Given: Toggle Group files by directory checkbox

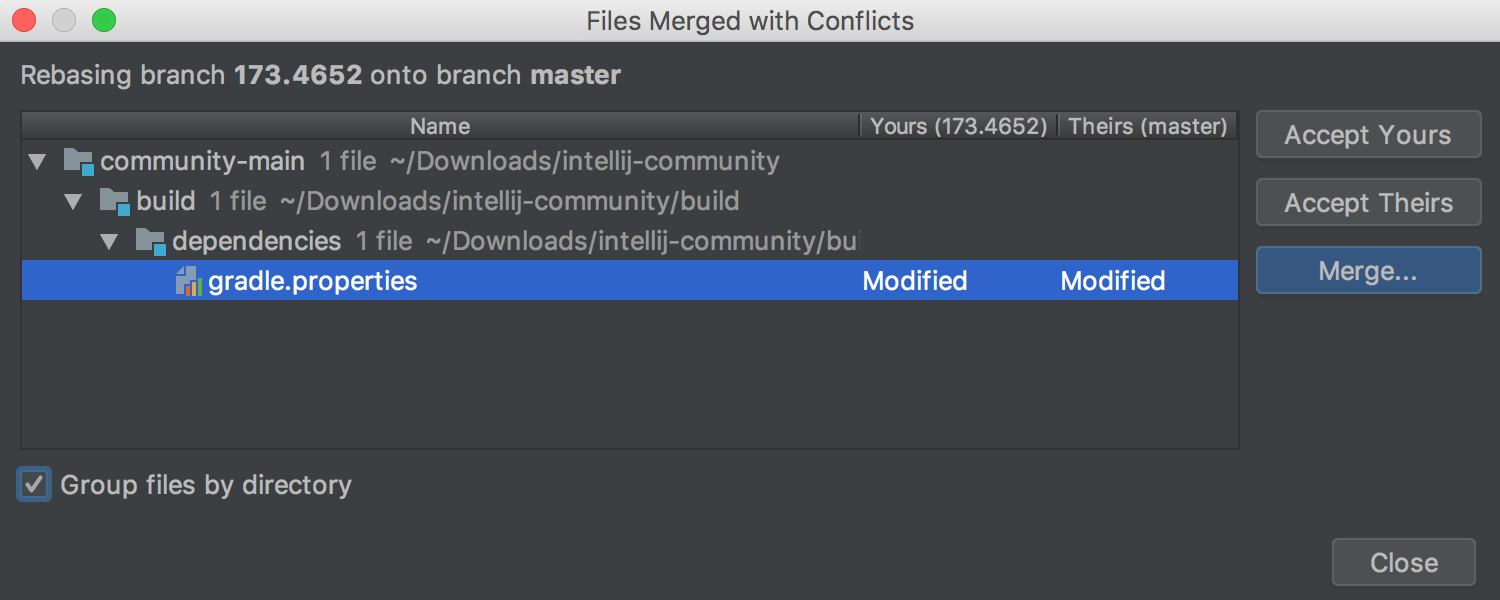Looking at the screenshot, I should pos(34,485).
